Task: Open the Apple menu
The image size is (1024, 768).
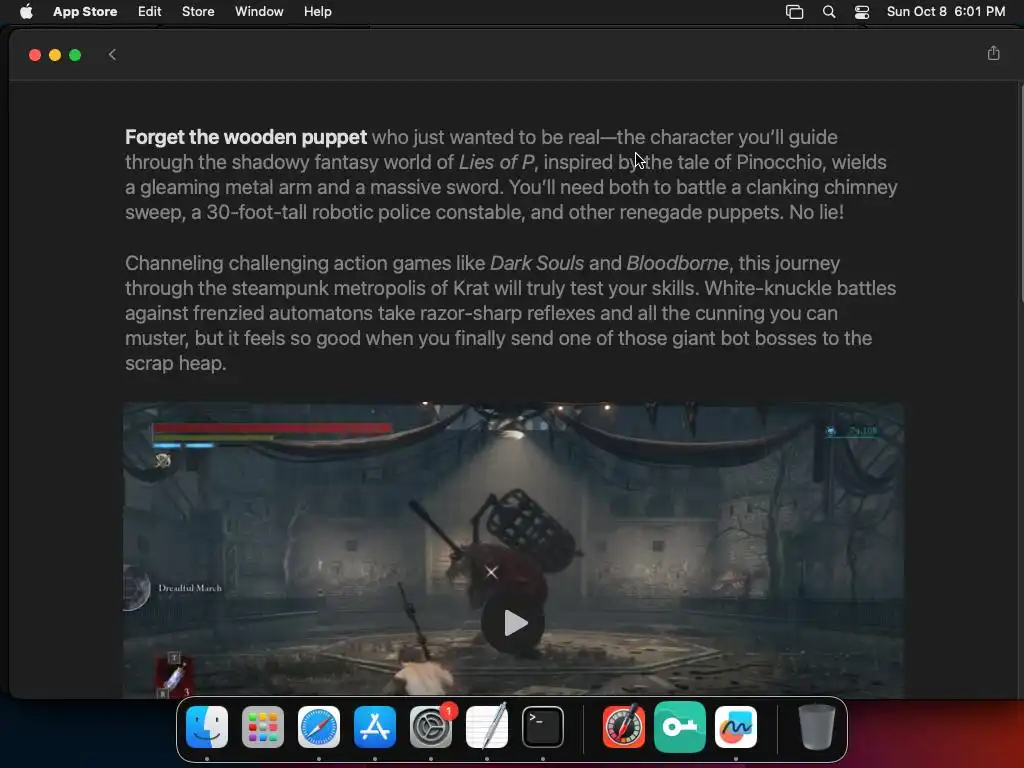Action: (26, 12)
